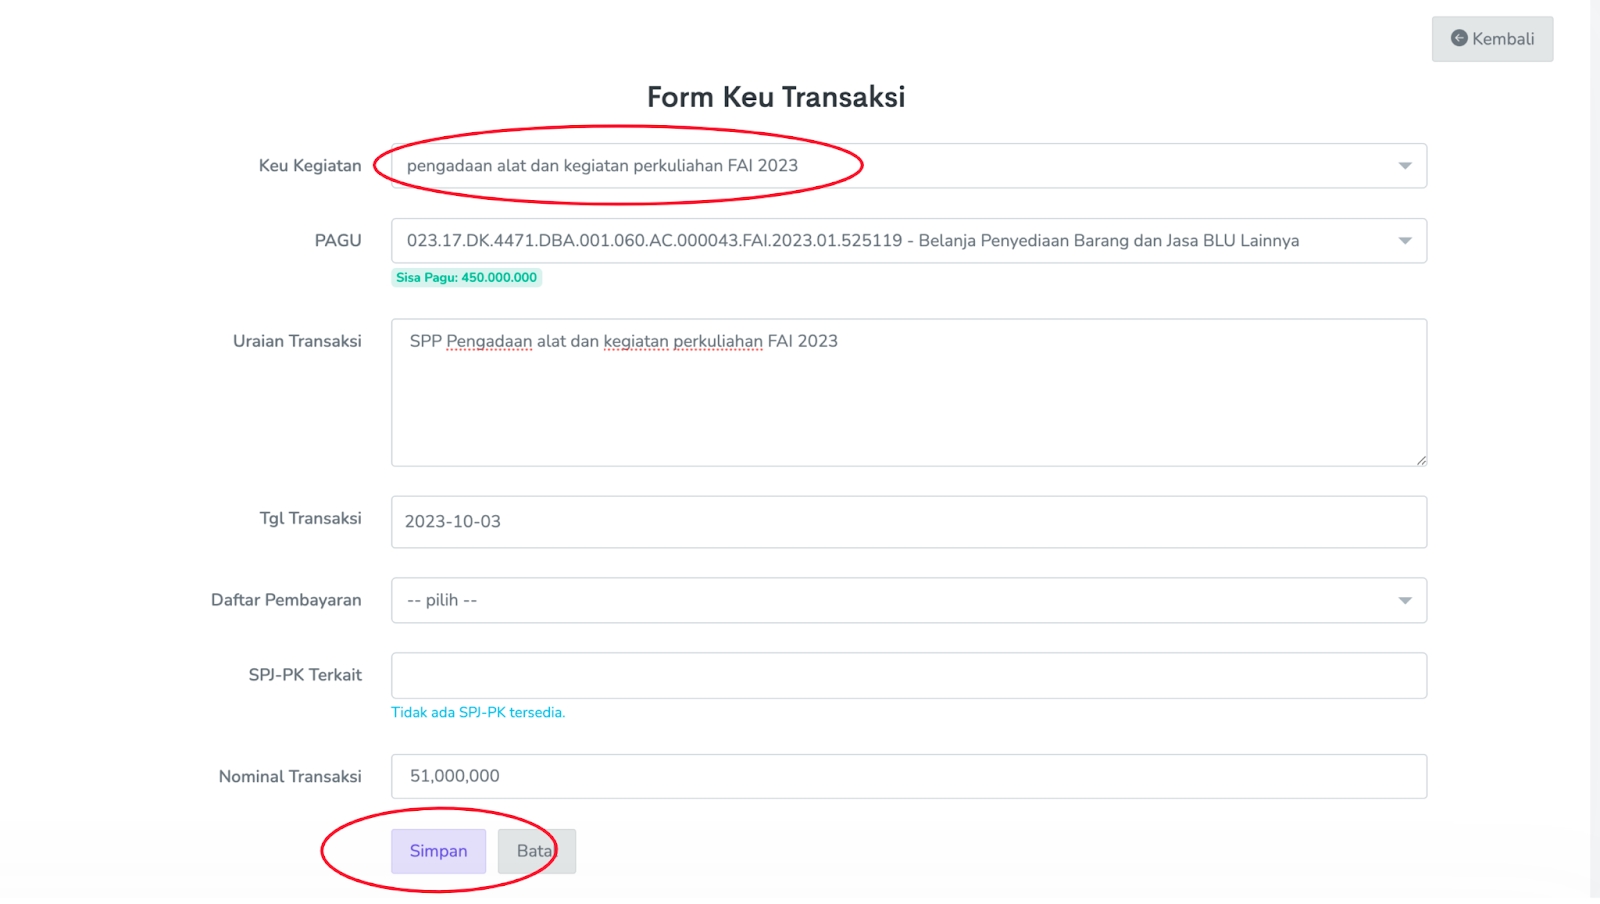
Task: Focus the SPJ-PK Terkait input field
Action: [x=908, y=676]
